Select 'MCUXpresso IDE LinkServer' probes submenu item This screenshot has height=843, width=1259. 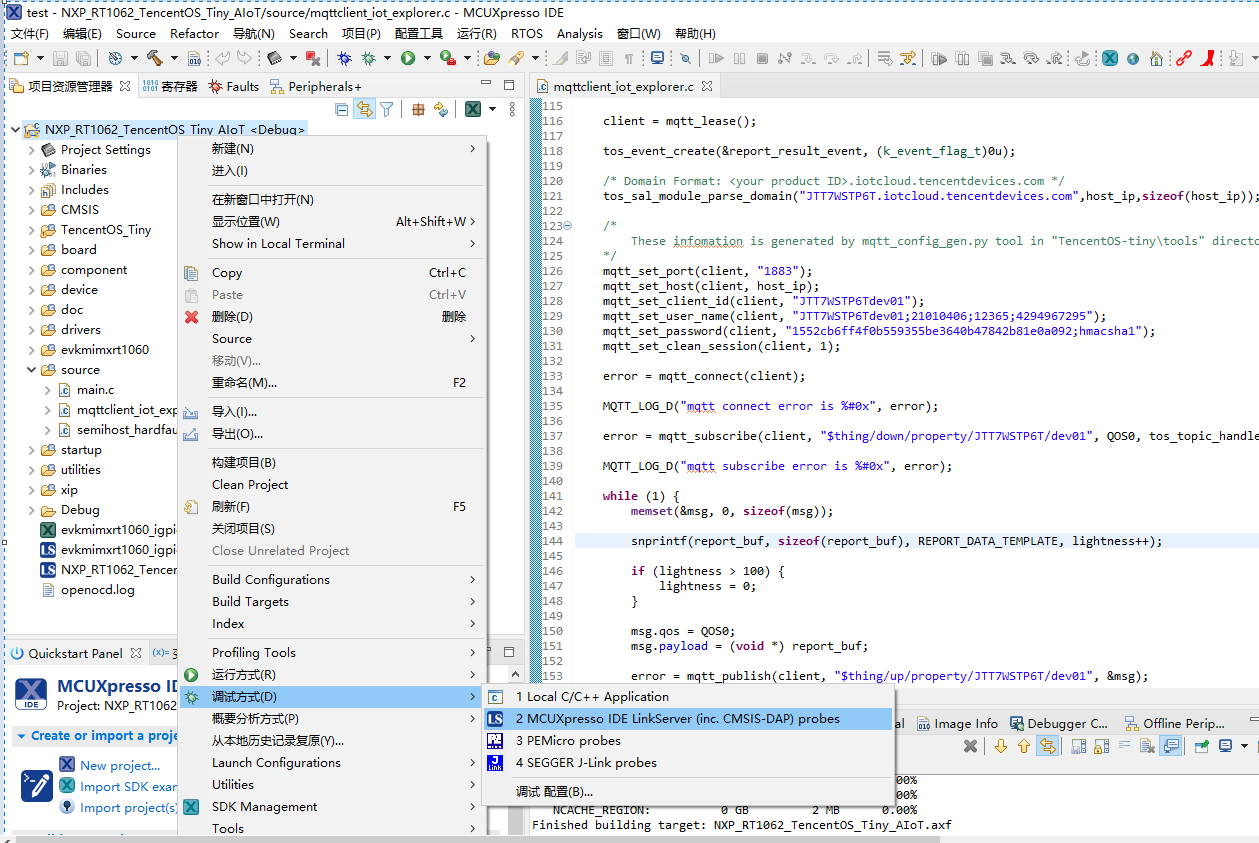point(687,719)
